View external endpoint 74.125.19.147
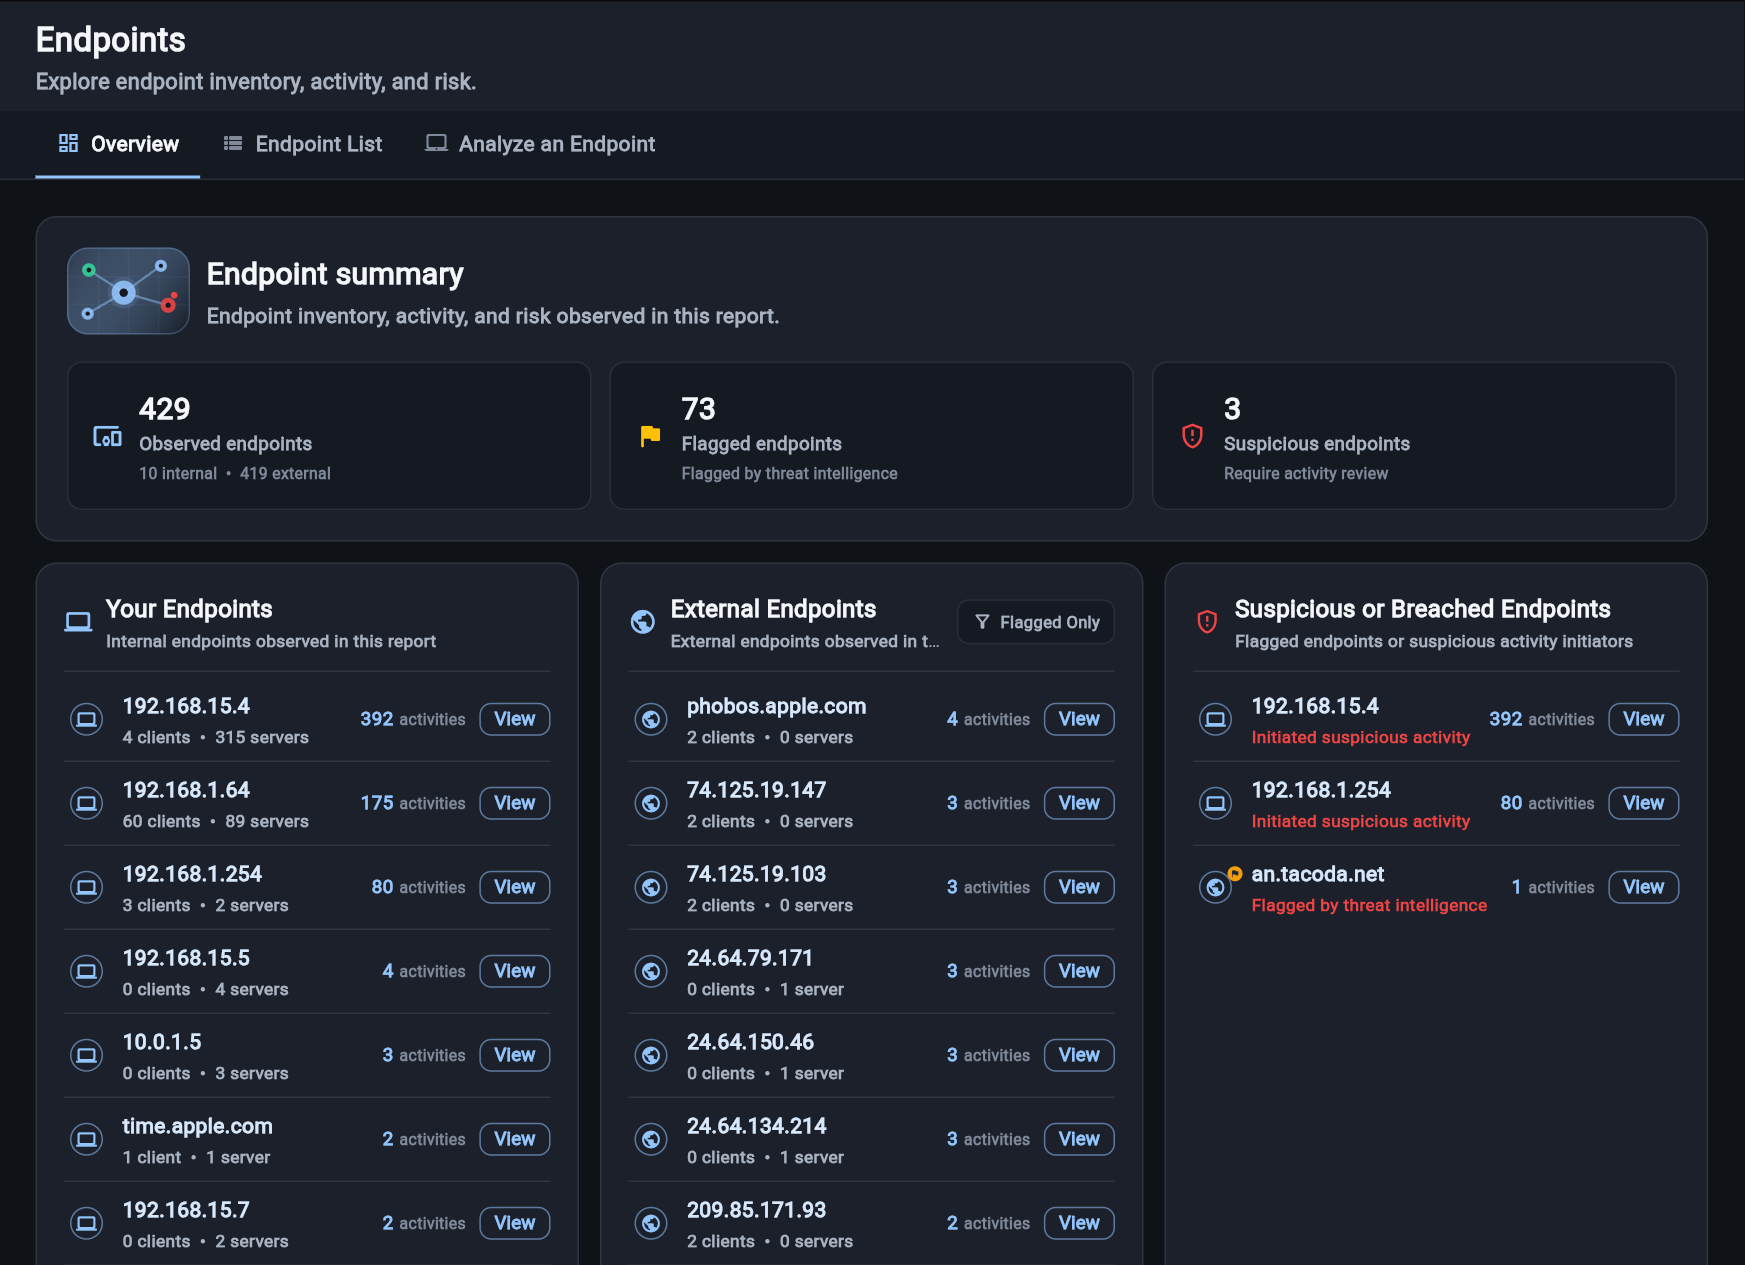1745x1265 pixels. (x=1079, y=803)
